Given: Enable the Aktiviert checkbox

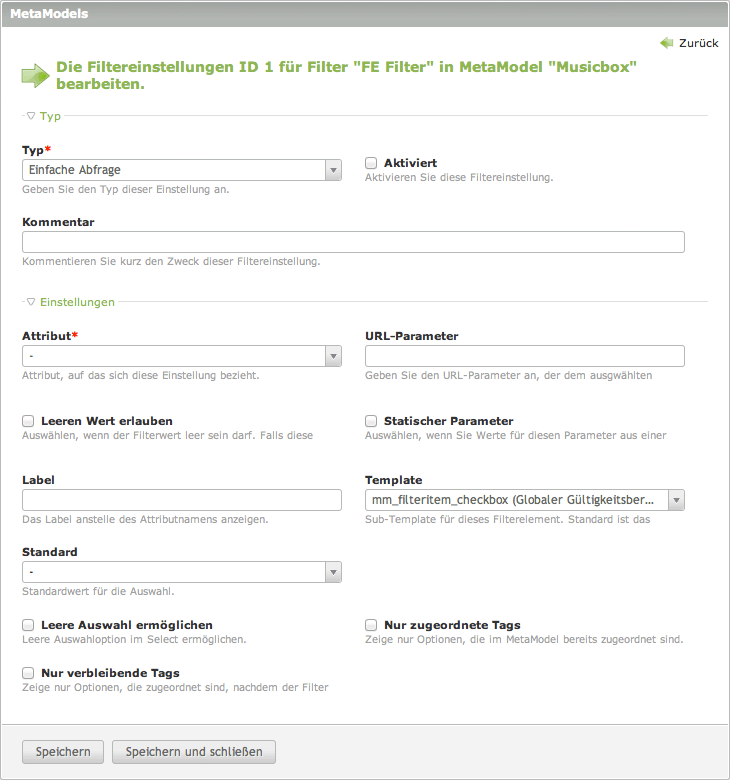Looking at the screenshot, I should (x=371, y=163).
